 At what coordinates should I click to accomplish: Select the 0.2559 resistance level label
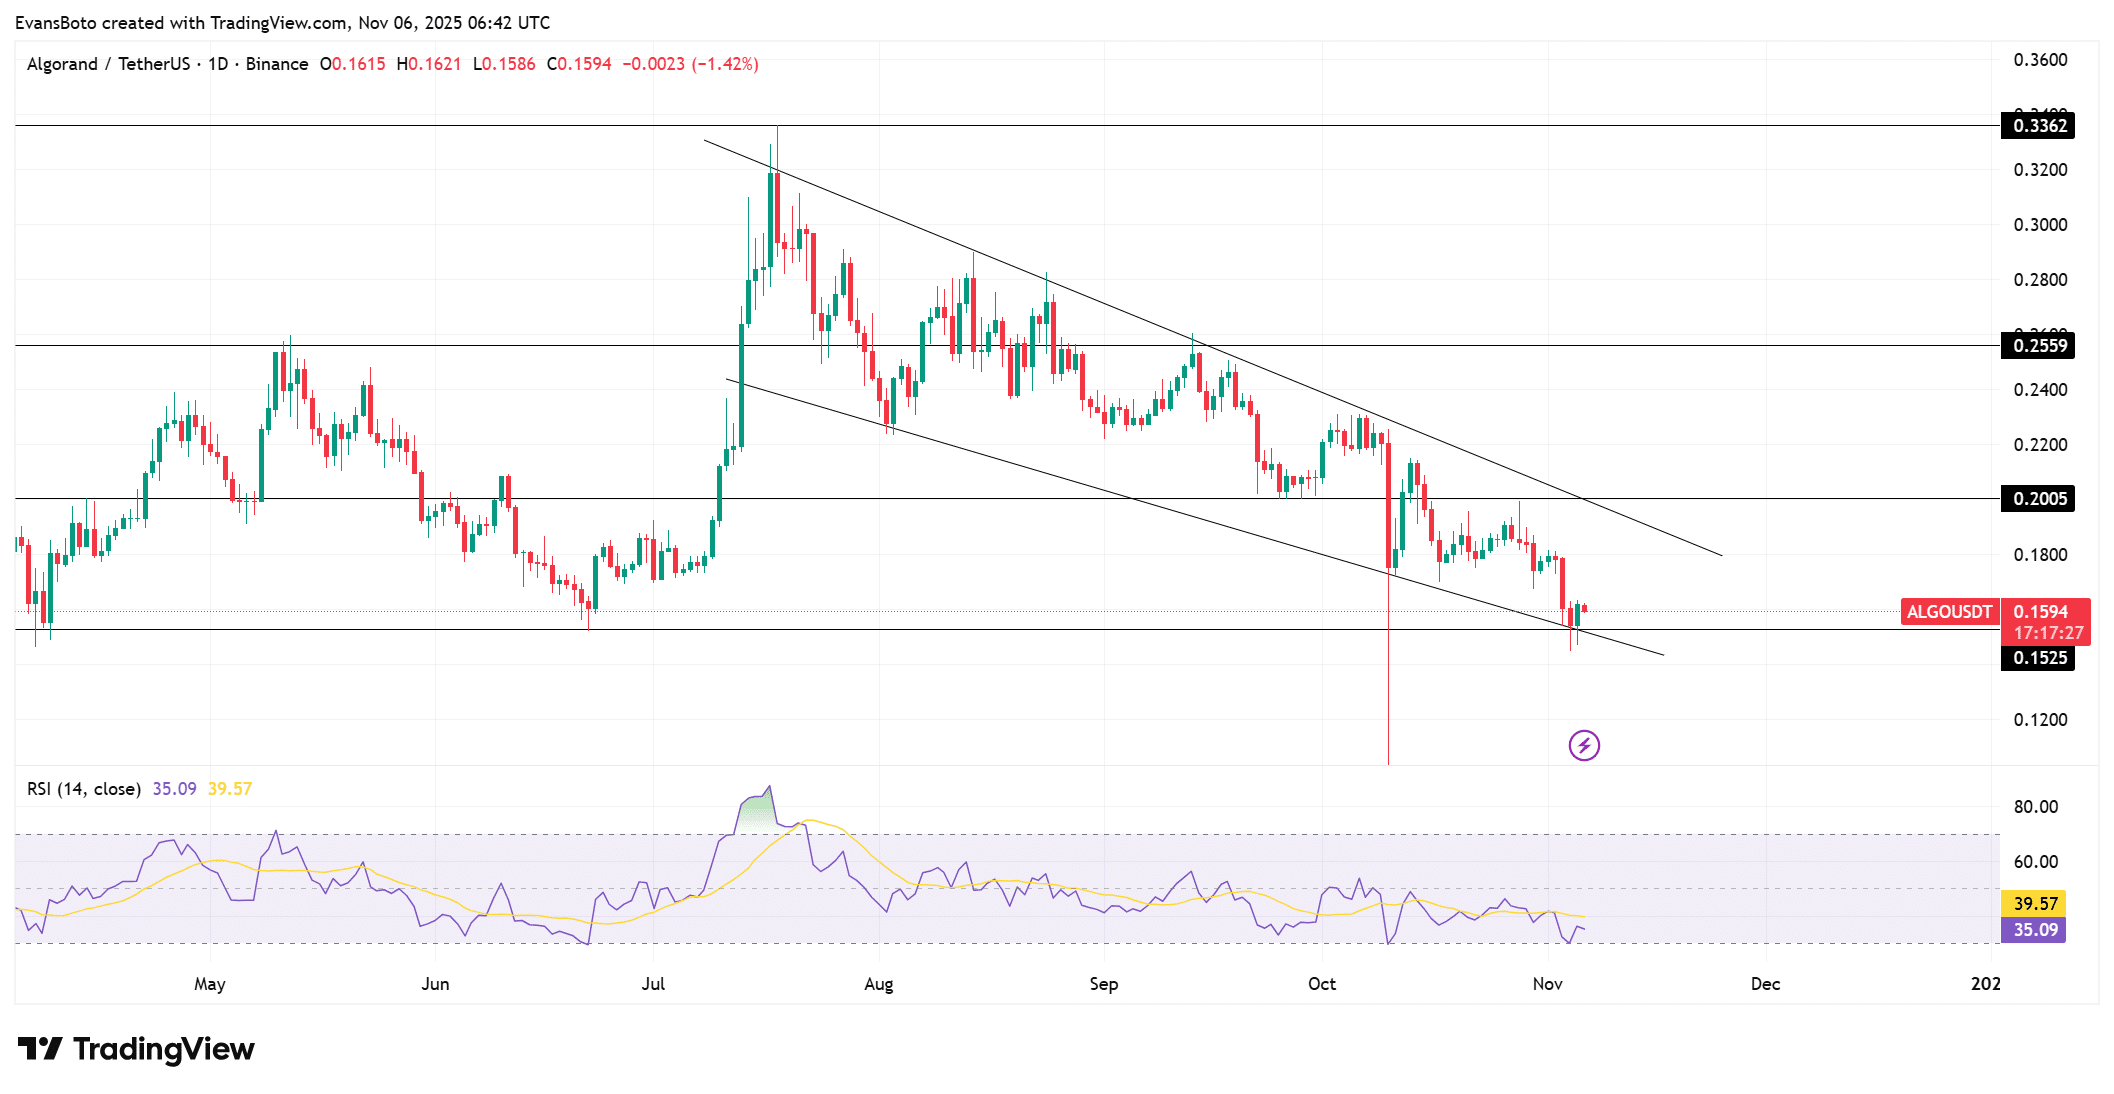[x=2039, y=346]
